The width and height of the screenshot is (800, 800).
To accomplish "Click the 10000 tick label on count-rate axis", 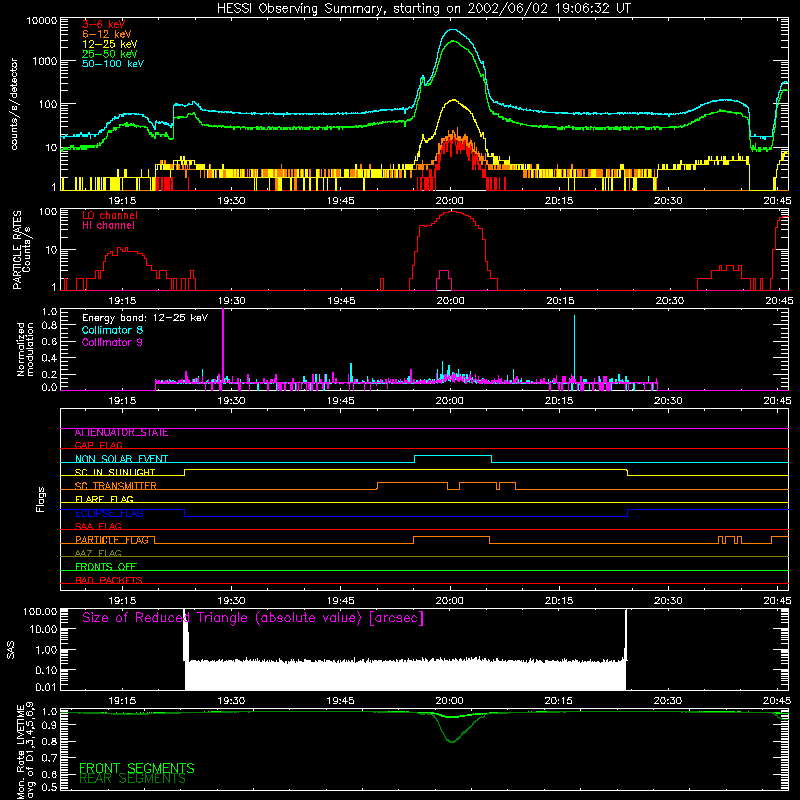I will click(41, 21).
